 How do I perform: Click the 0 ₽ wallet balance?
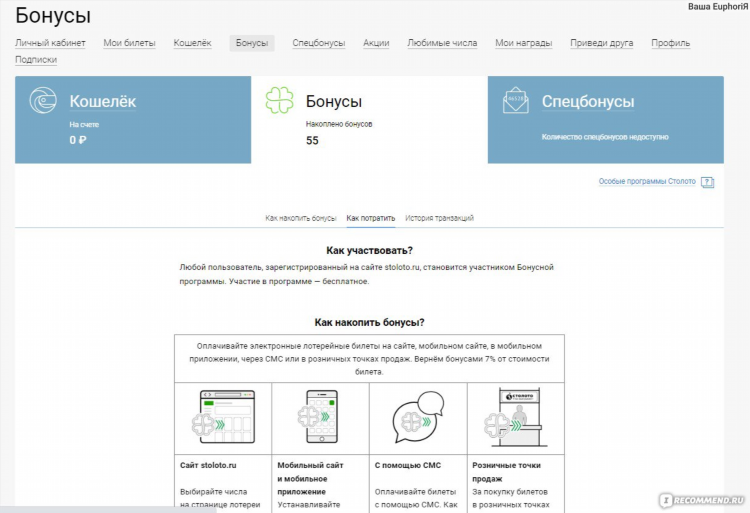(x=78, y=140)
